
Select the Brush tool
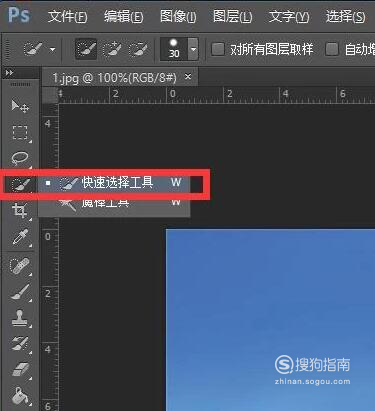point(20,293)
